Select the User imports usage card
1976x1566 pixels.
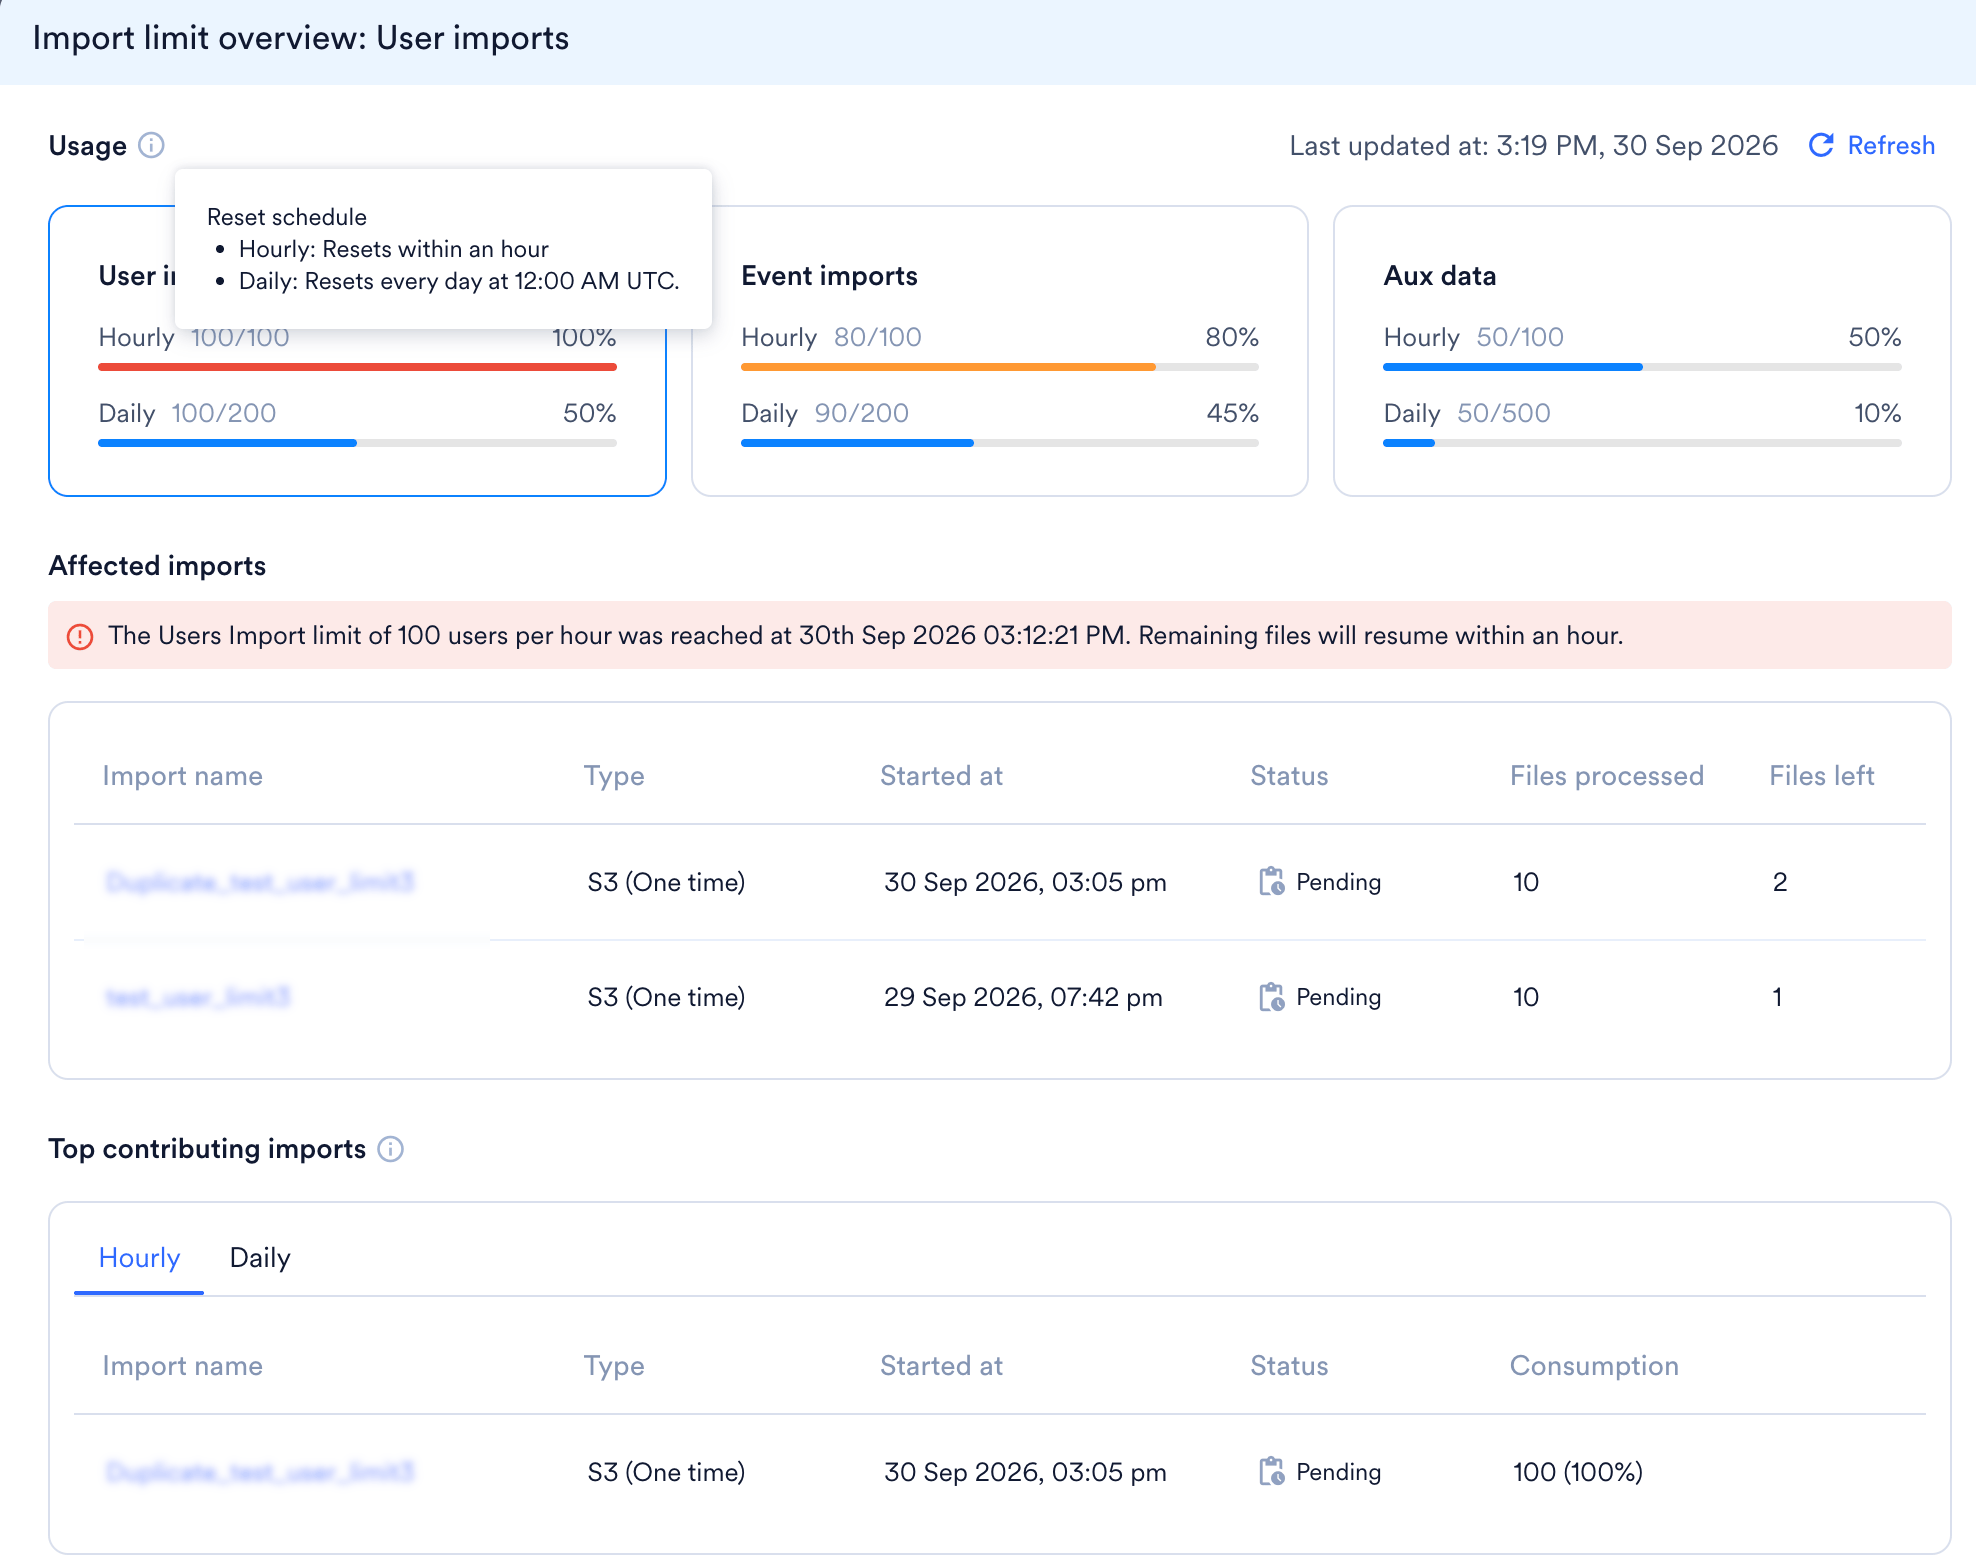click(x=357, y=351)
